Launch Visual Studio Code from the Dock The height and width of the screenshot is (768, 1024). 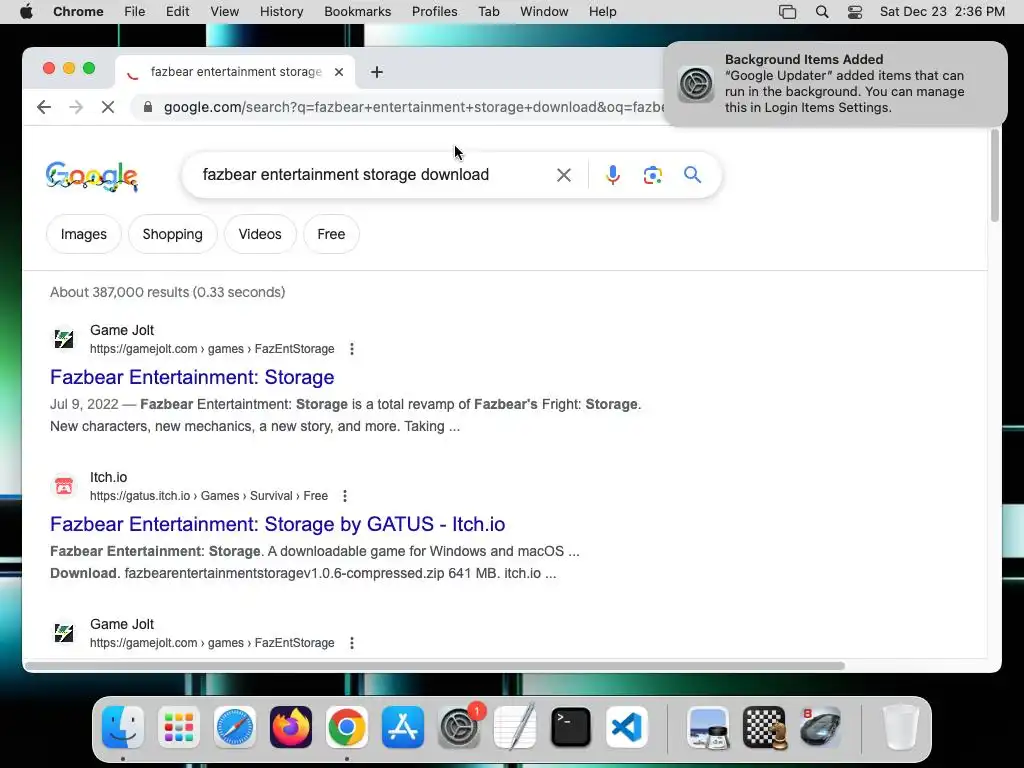(627, 727)
